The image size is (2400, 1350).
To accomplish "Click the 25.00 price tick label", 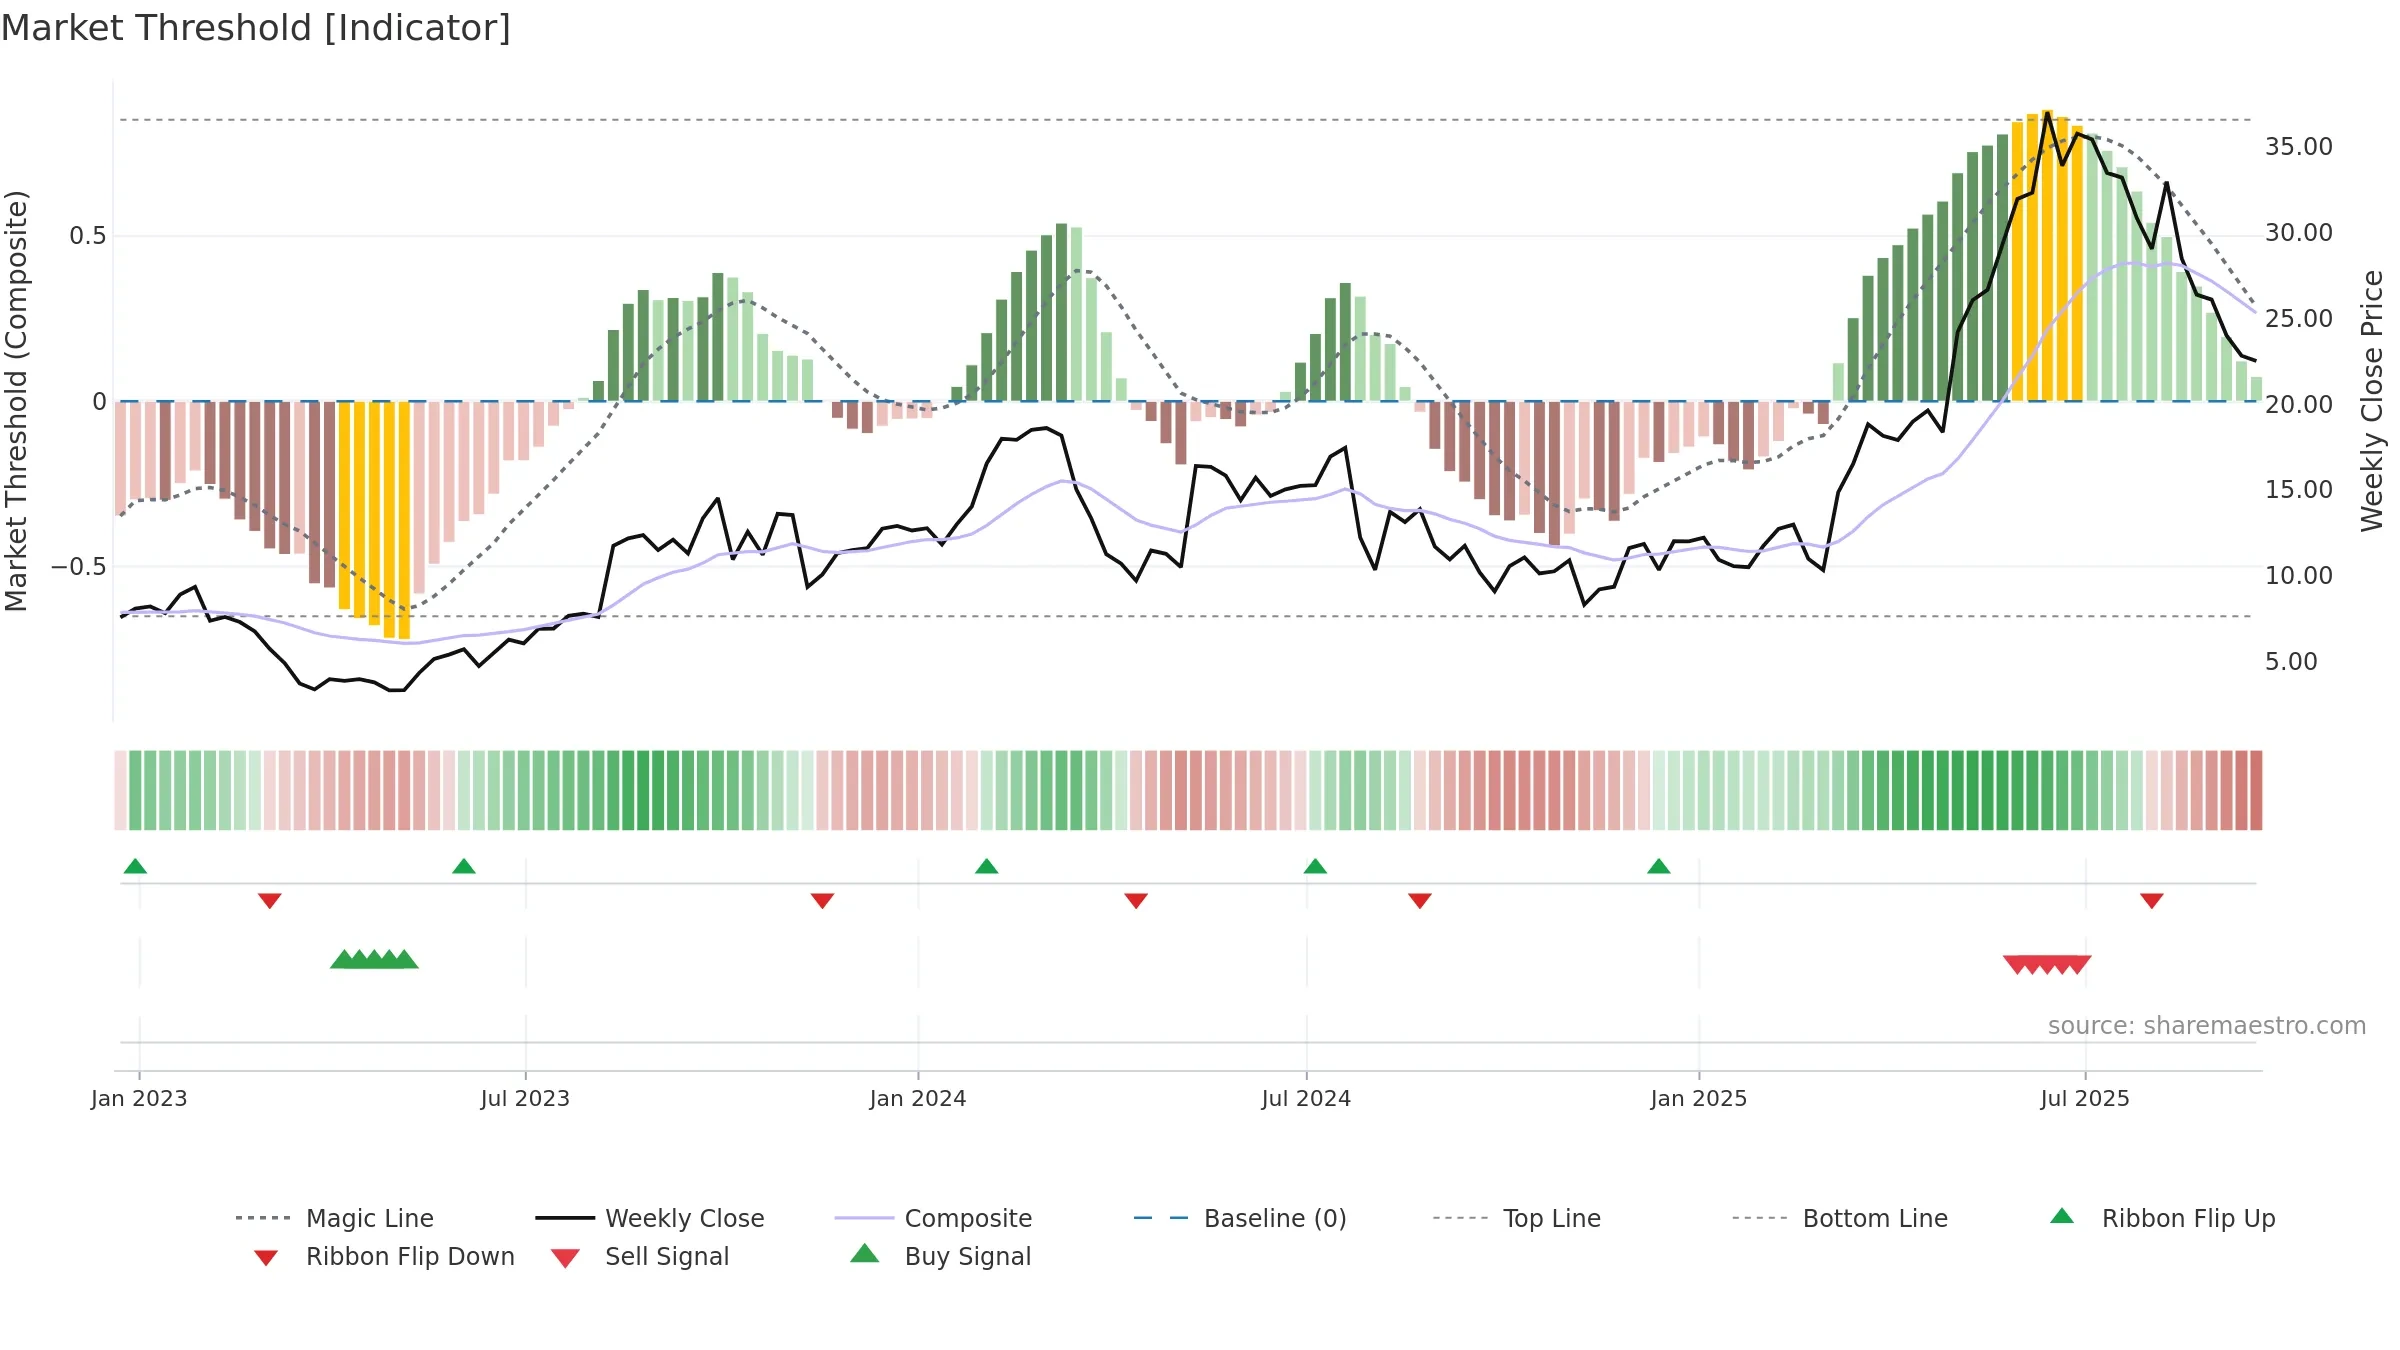I will [2299, 319].
